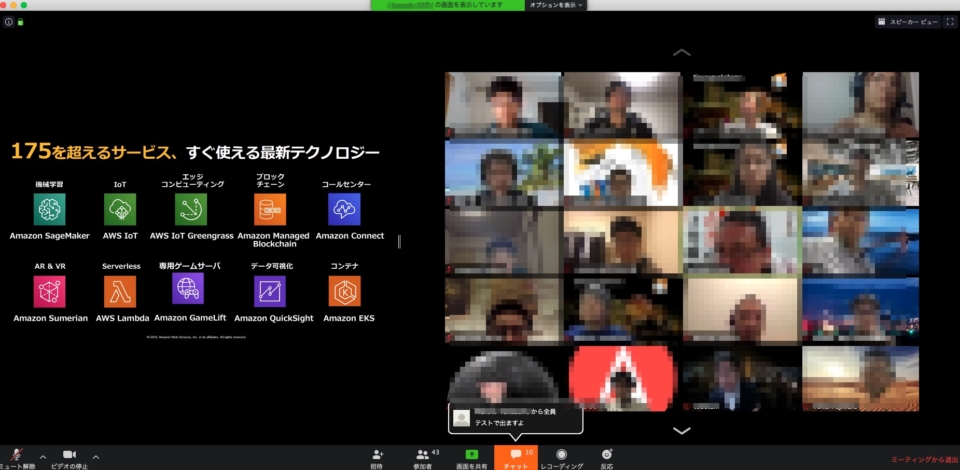Start screen share (画面を共有)
960x470 pixels.
471,458
